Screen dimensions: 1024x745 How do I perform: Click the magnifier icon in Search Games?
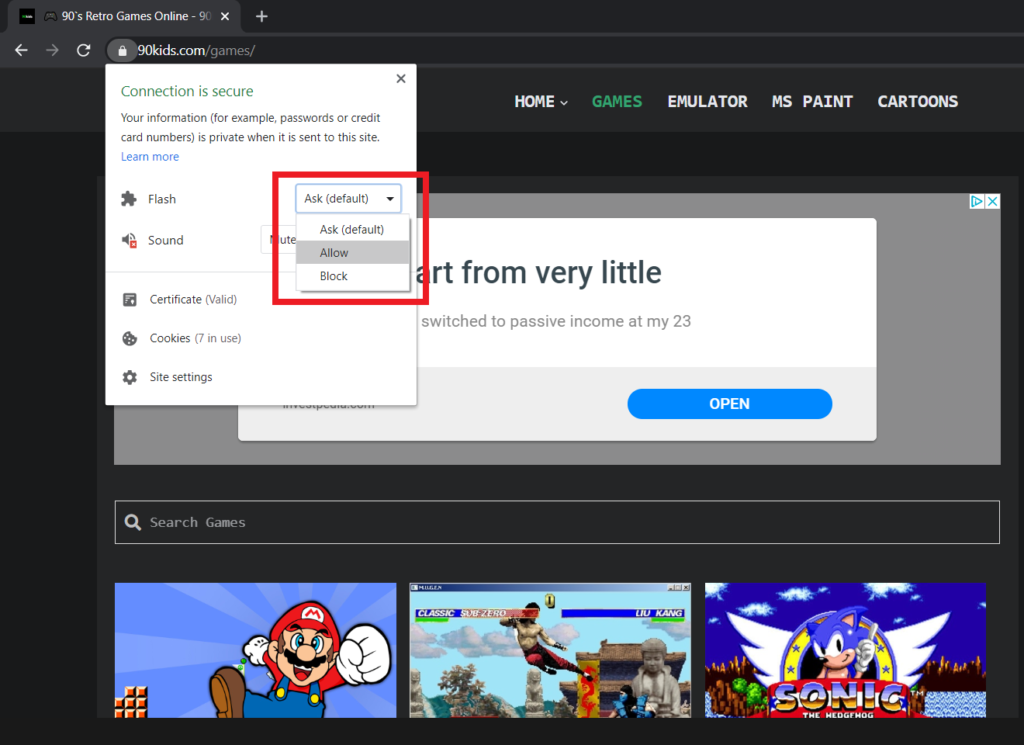(x=133, y=522)
